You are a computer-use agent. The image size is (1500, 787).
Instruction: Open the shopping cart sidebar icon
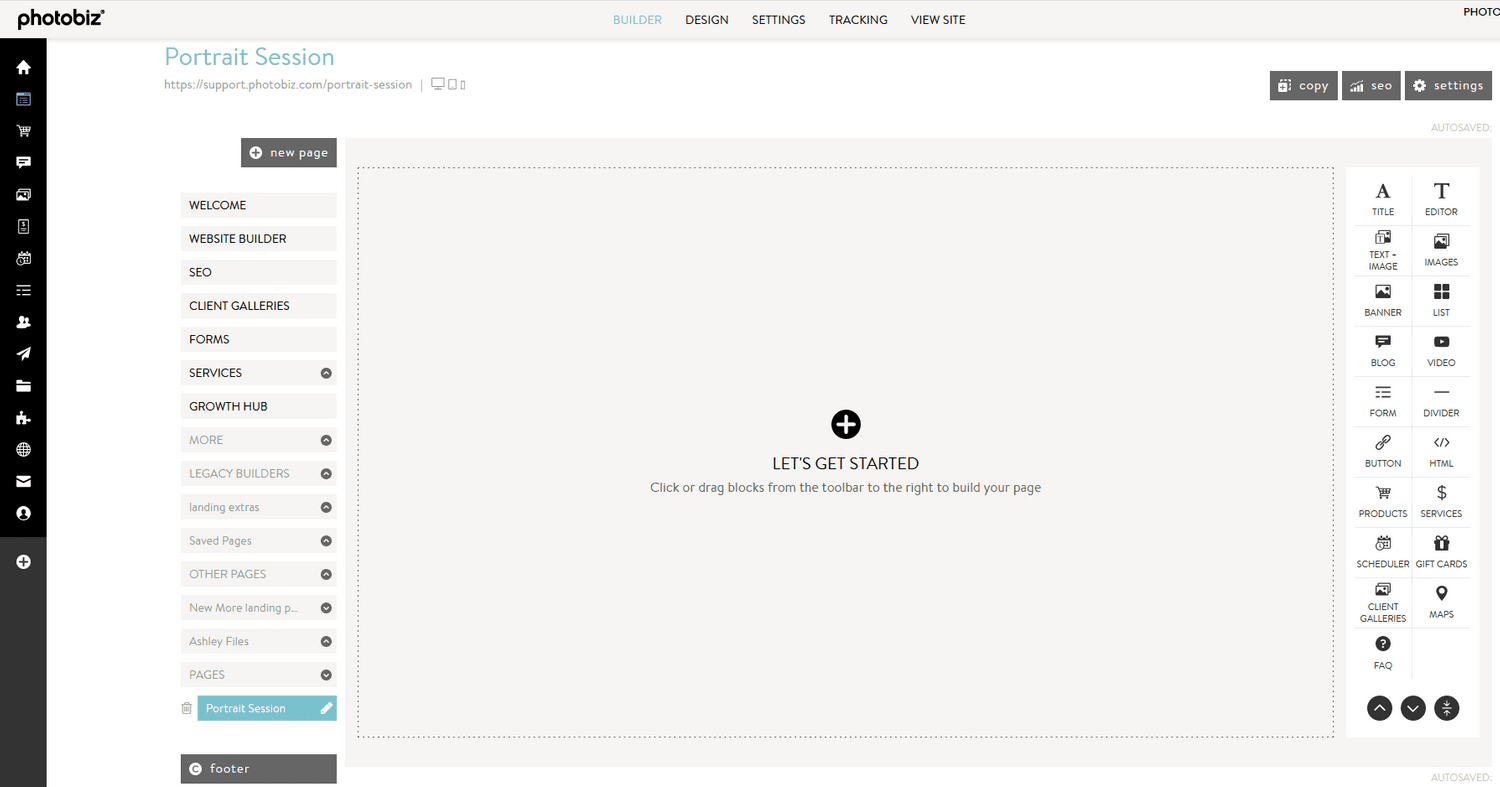[22, 131]
